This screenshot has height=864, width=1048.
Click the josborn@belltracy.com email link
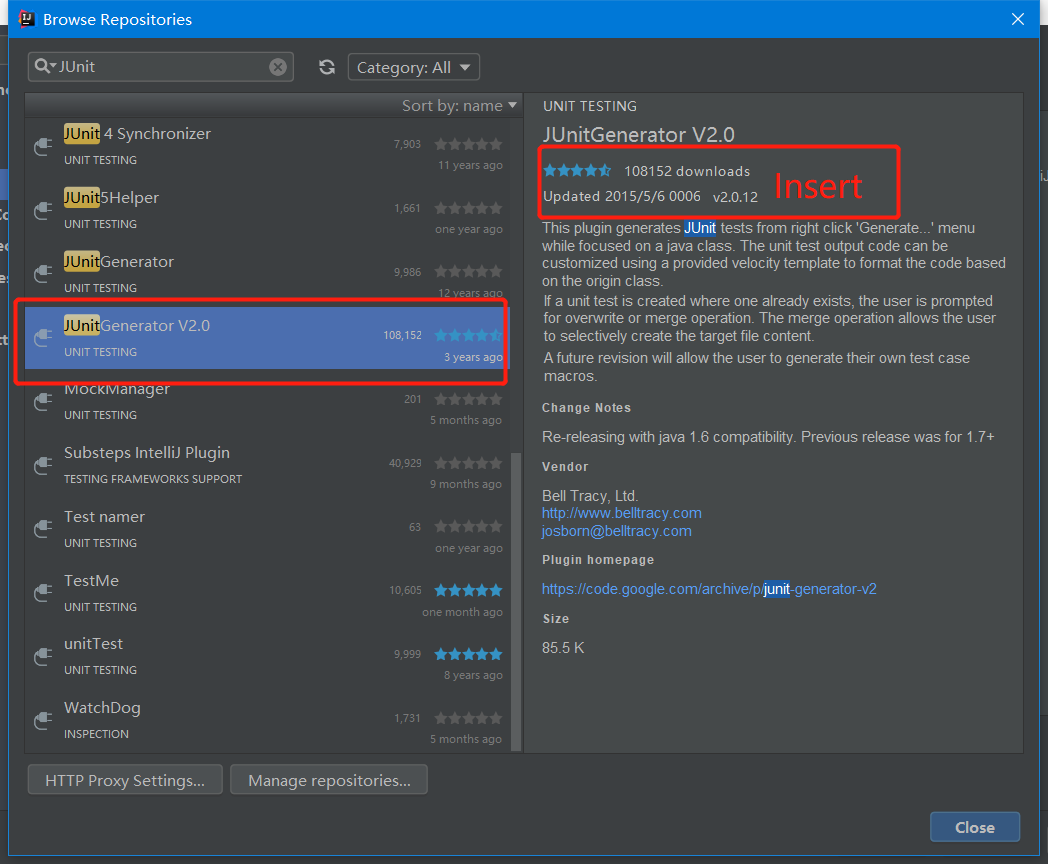616,531
